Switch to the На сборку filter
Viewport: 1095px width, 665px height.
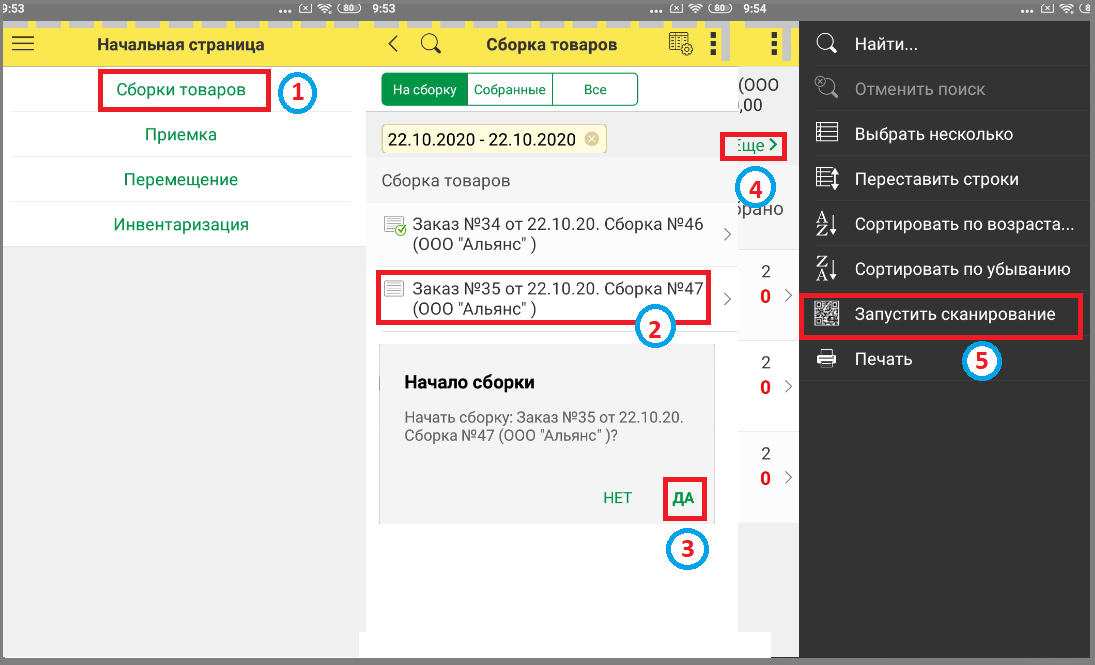425,89
